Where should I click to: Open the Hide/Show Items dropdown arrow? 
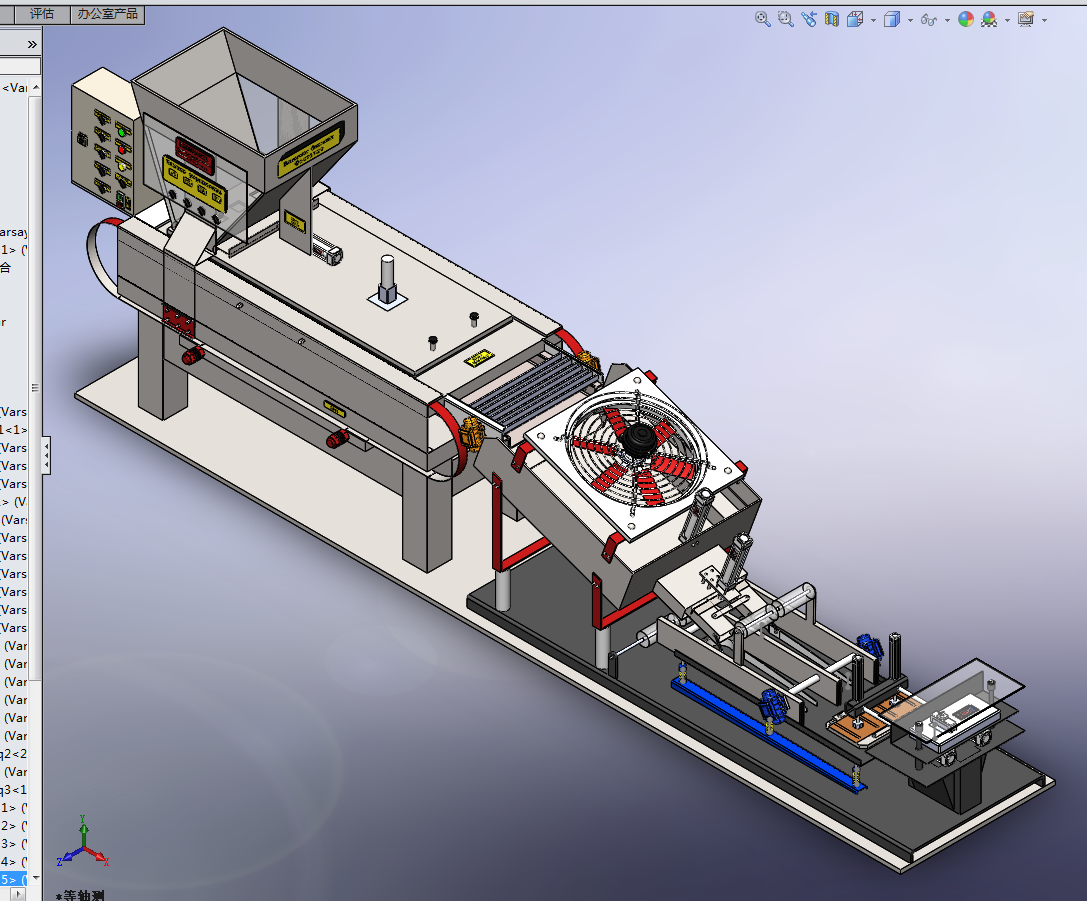[x=947, y=20]
